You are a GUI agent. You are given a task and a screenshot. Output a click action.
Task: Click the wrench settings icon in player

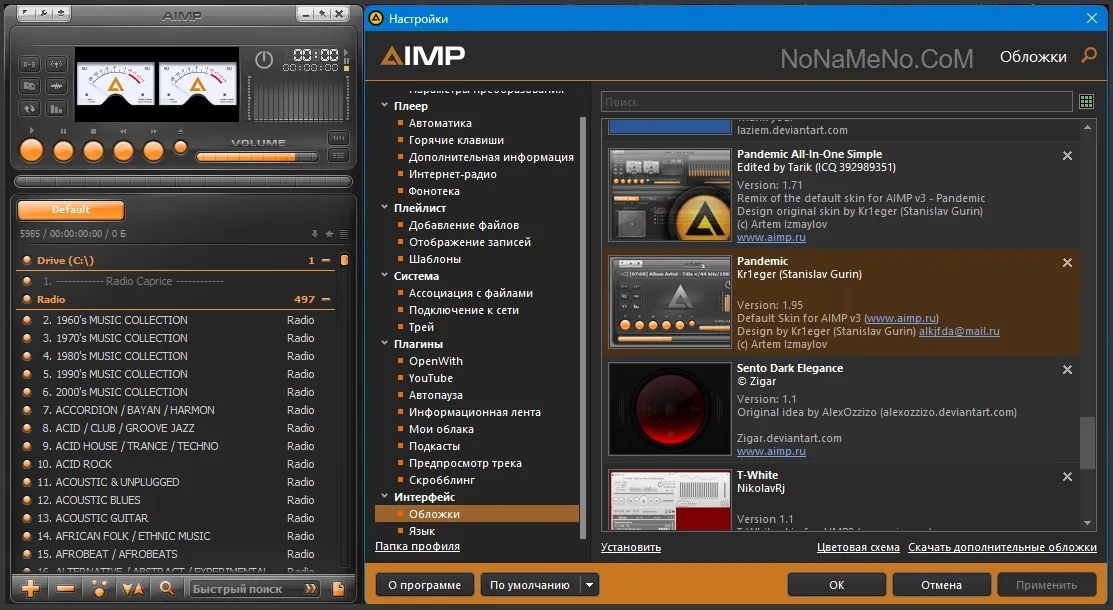[x=43, y=13]
